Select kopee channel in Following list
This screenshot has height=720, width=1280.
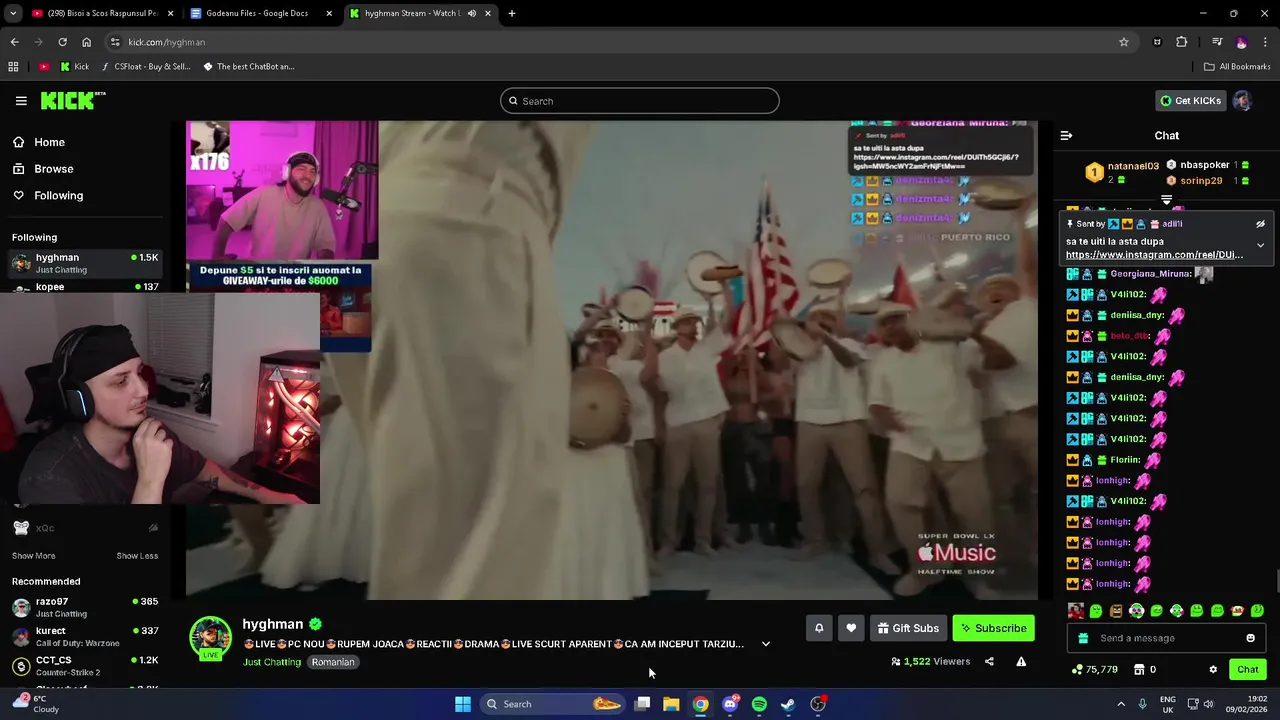(x=85, y=287)
